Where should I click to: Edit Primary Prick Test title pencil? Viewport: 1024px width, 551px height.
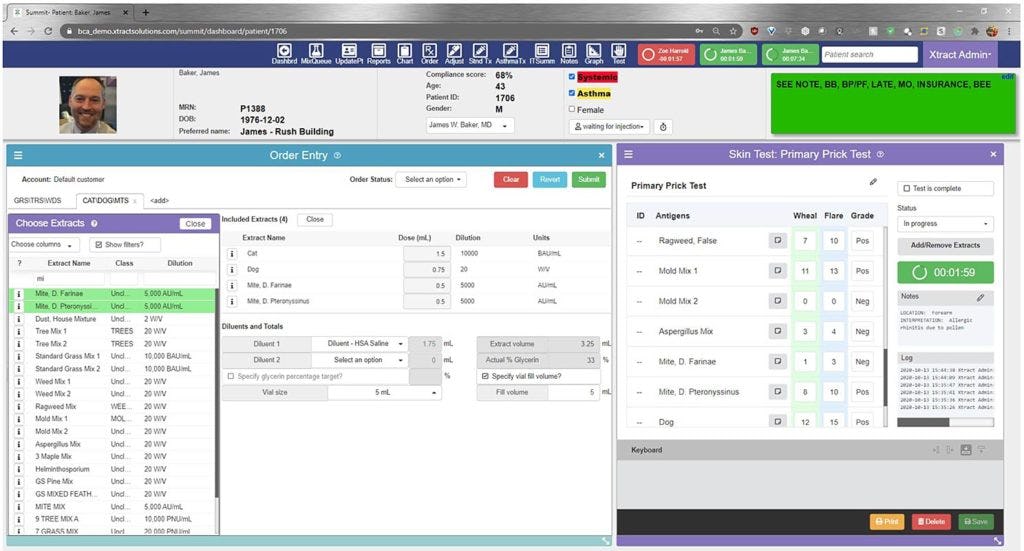pos(873,182)
